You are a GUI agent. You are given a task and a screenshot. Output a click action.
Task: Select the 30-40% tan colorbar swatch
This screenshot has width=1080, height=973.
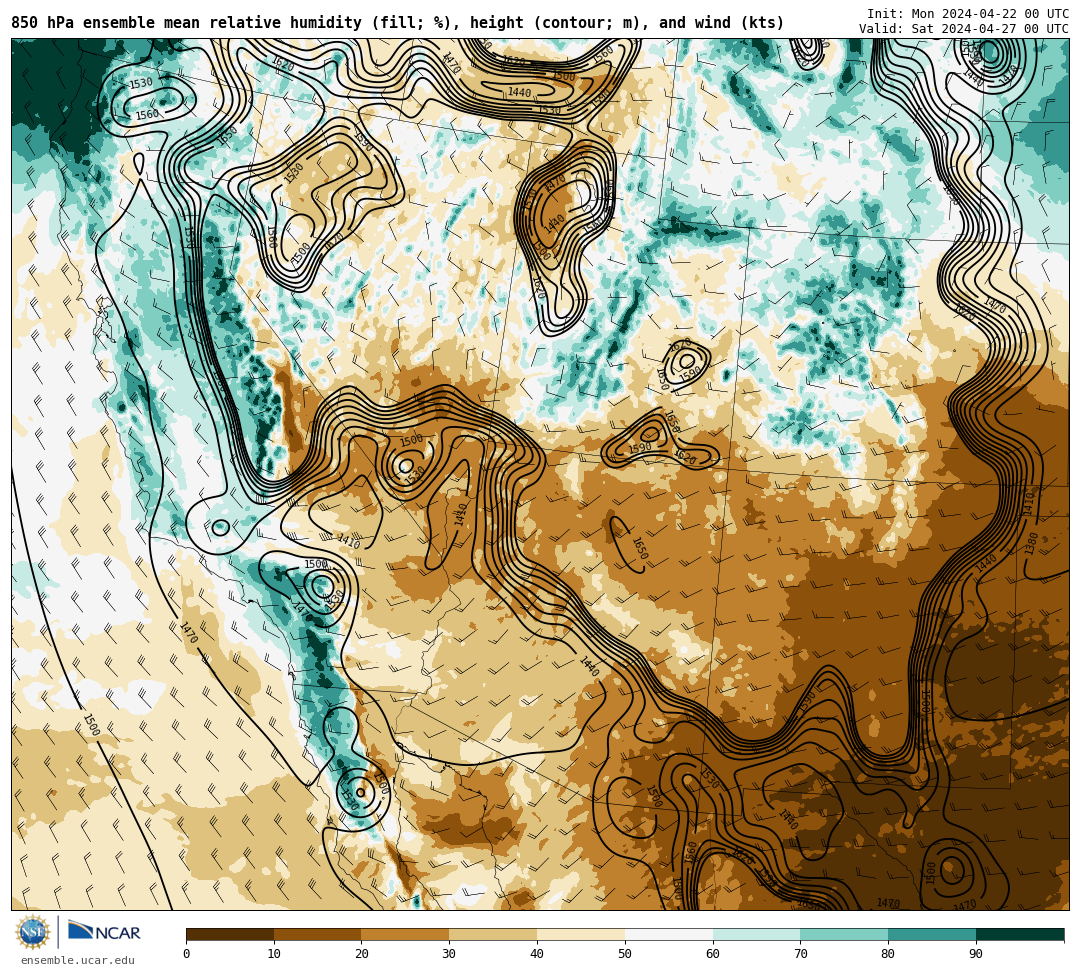tap(493, 934)
